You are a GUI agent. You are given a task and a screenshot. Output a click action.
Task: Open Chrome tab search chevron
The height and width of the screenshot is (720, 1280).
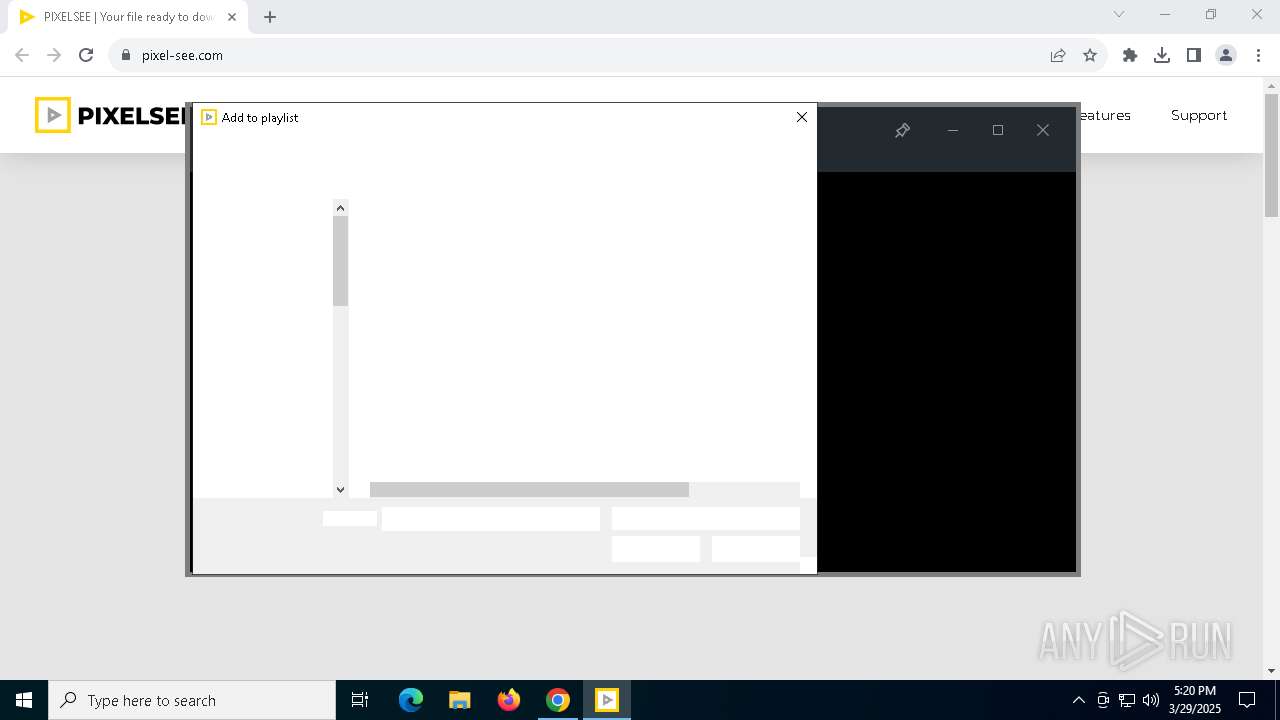coord(1119,14)
